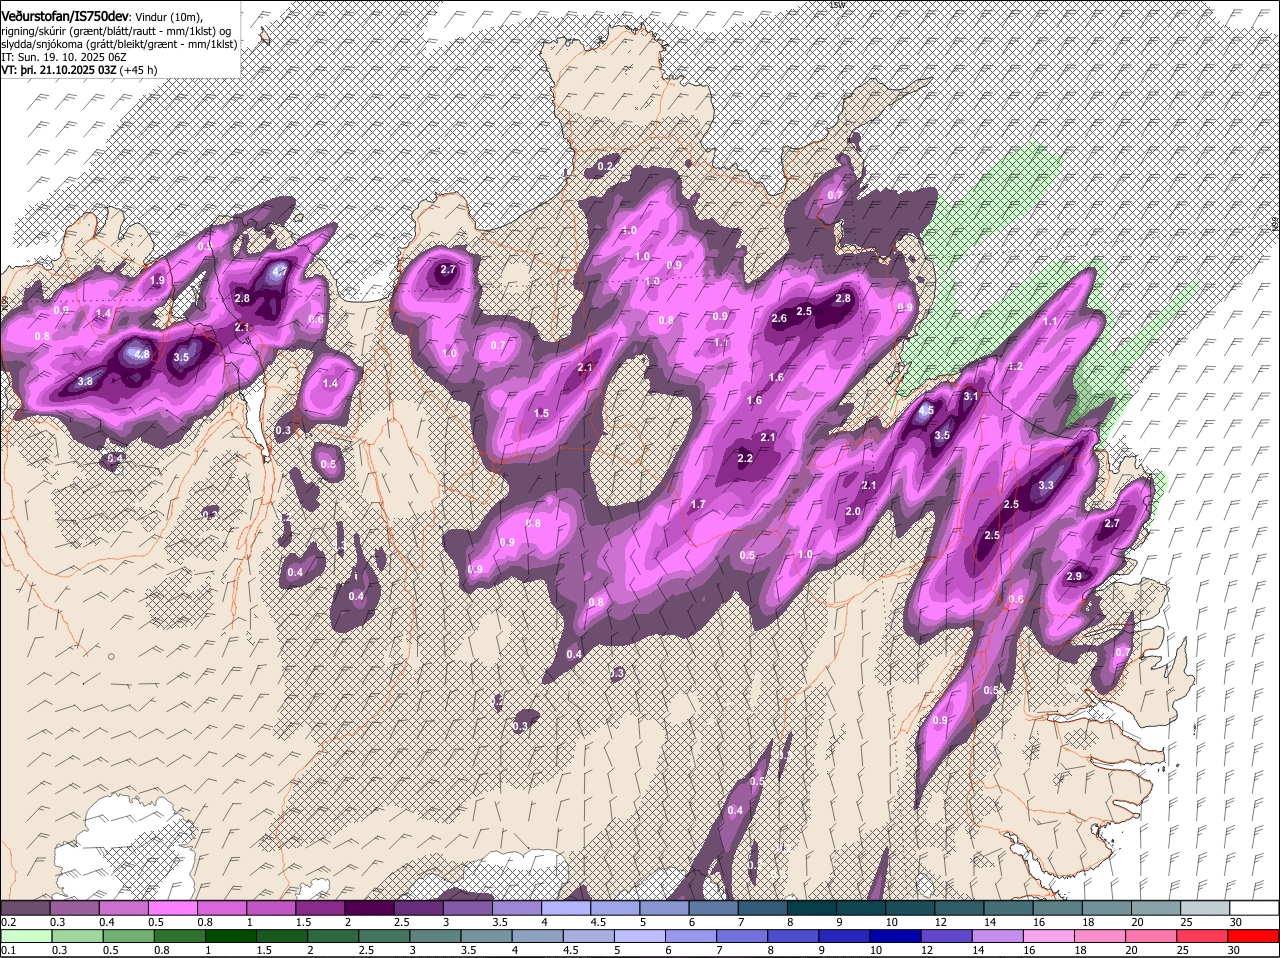Click the periwinkle 6 rain legend swatch
Viewport: 1280px width, 958px height.
click(x=693, y=936)
